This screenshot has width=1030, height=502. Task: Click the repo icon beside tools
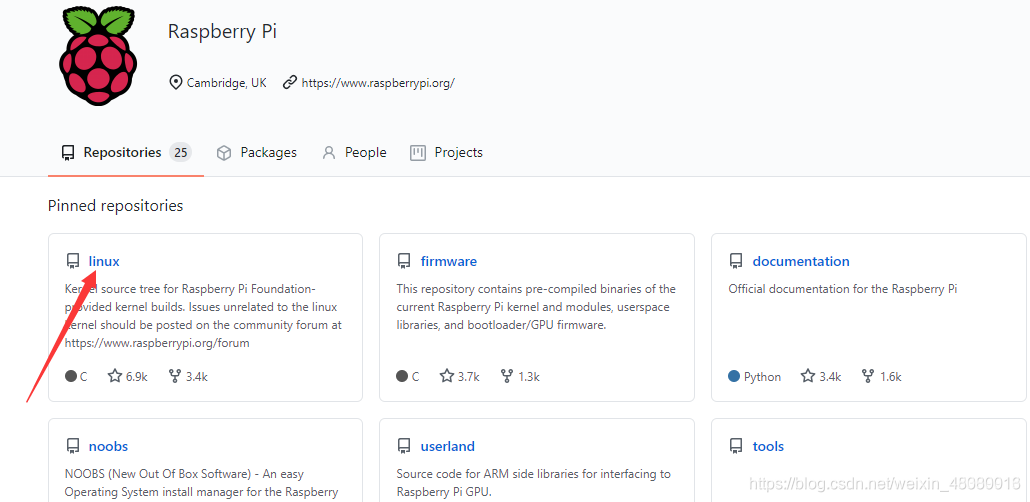point(736,447)
